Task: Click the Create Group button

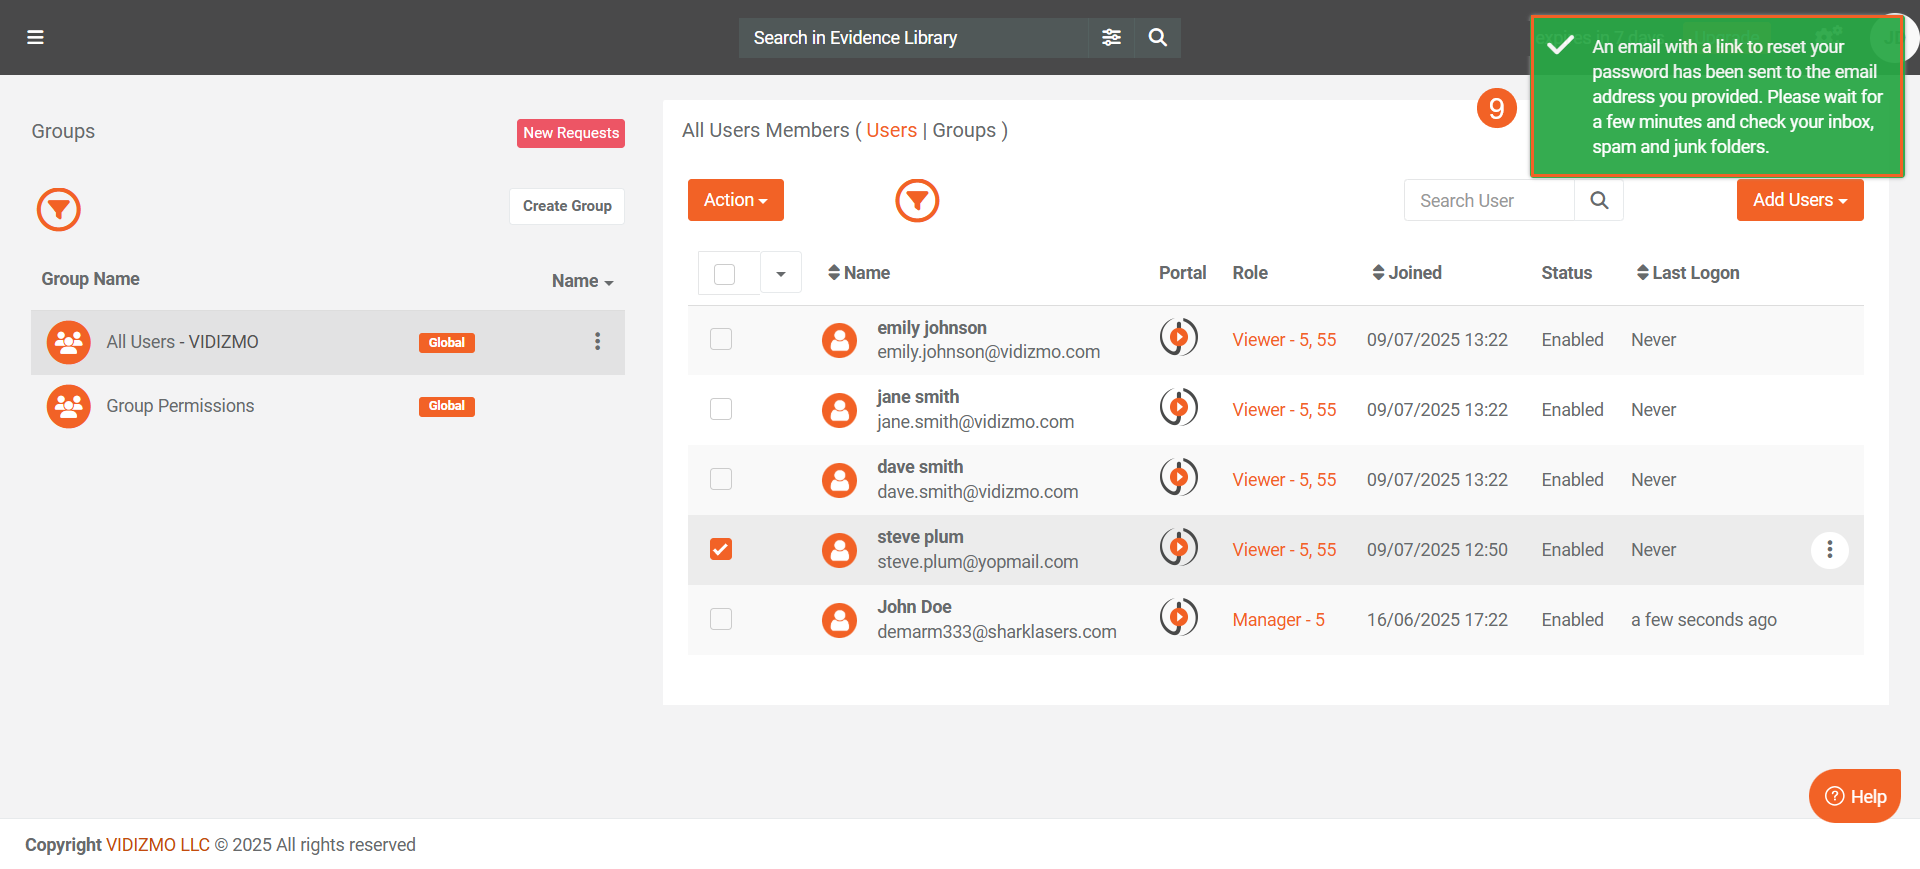Action: [567, 206]
